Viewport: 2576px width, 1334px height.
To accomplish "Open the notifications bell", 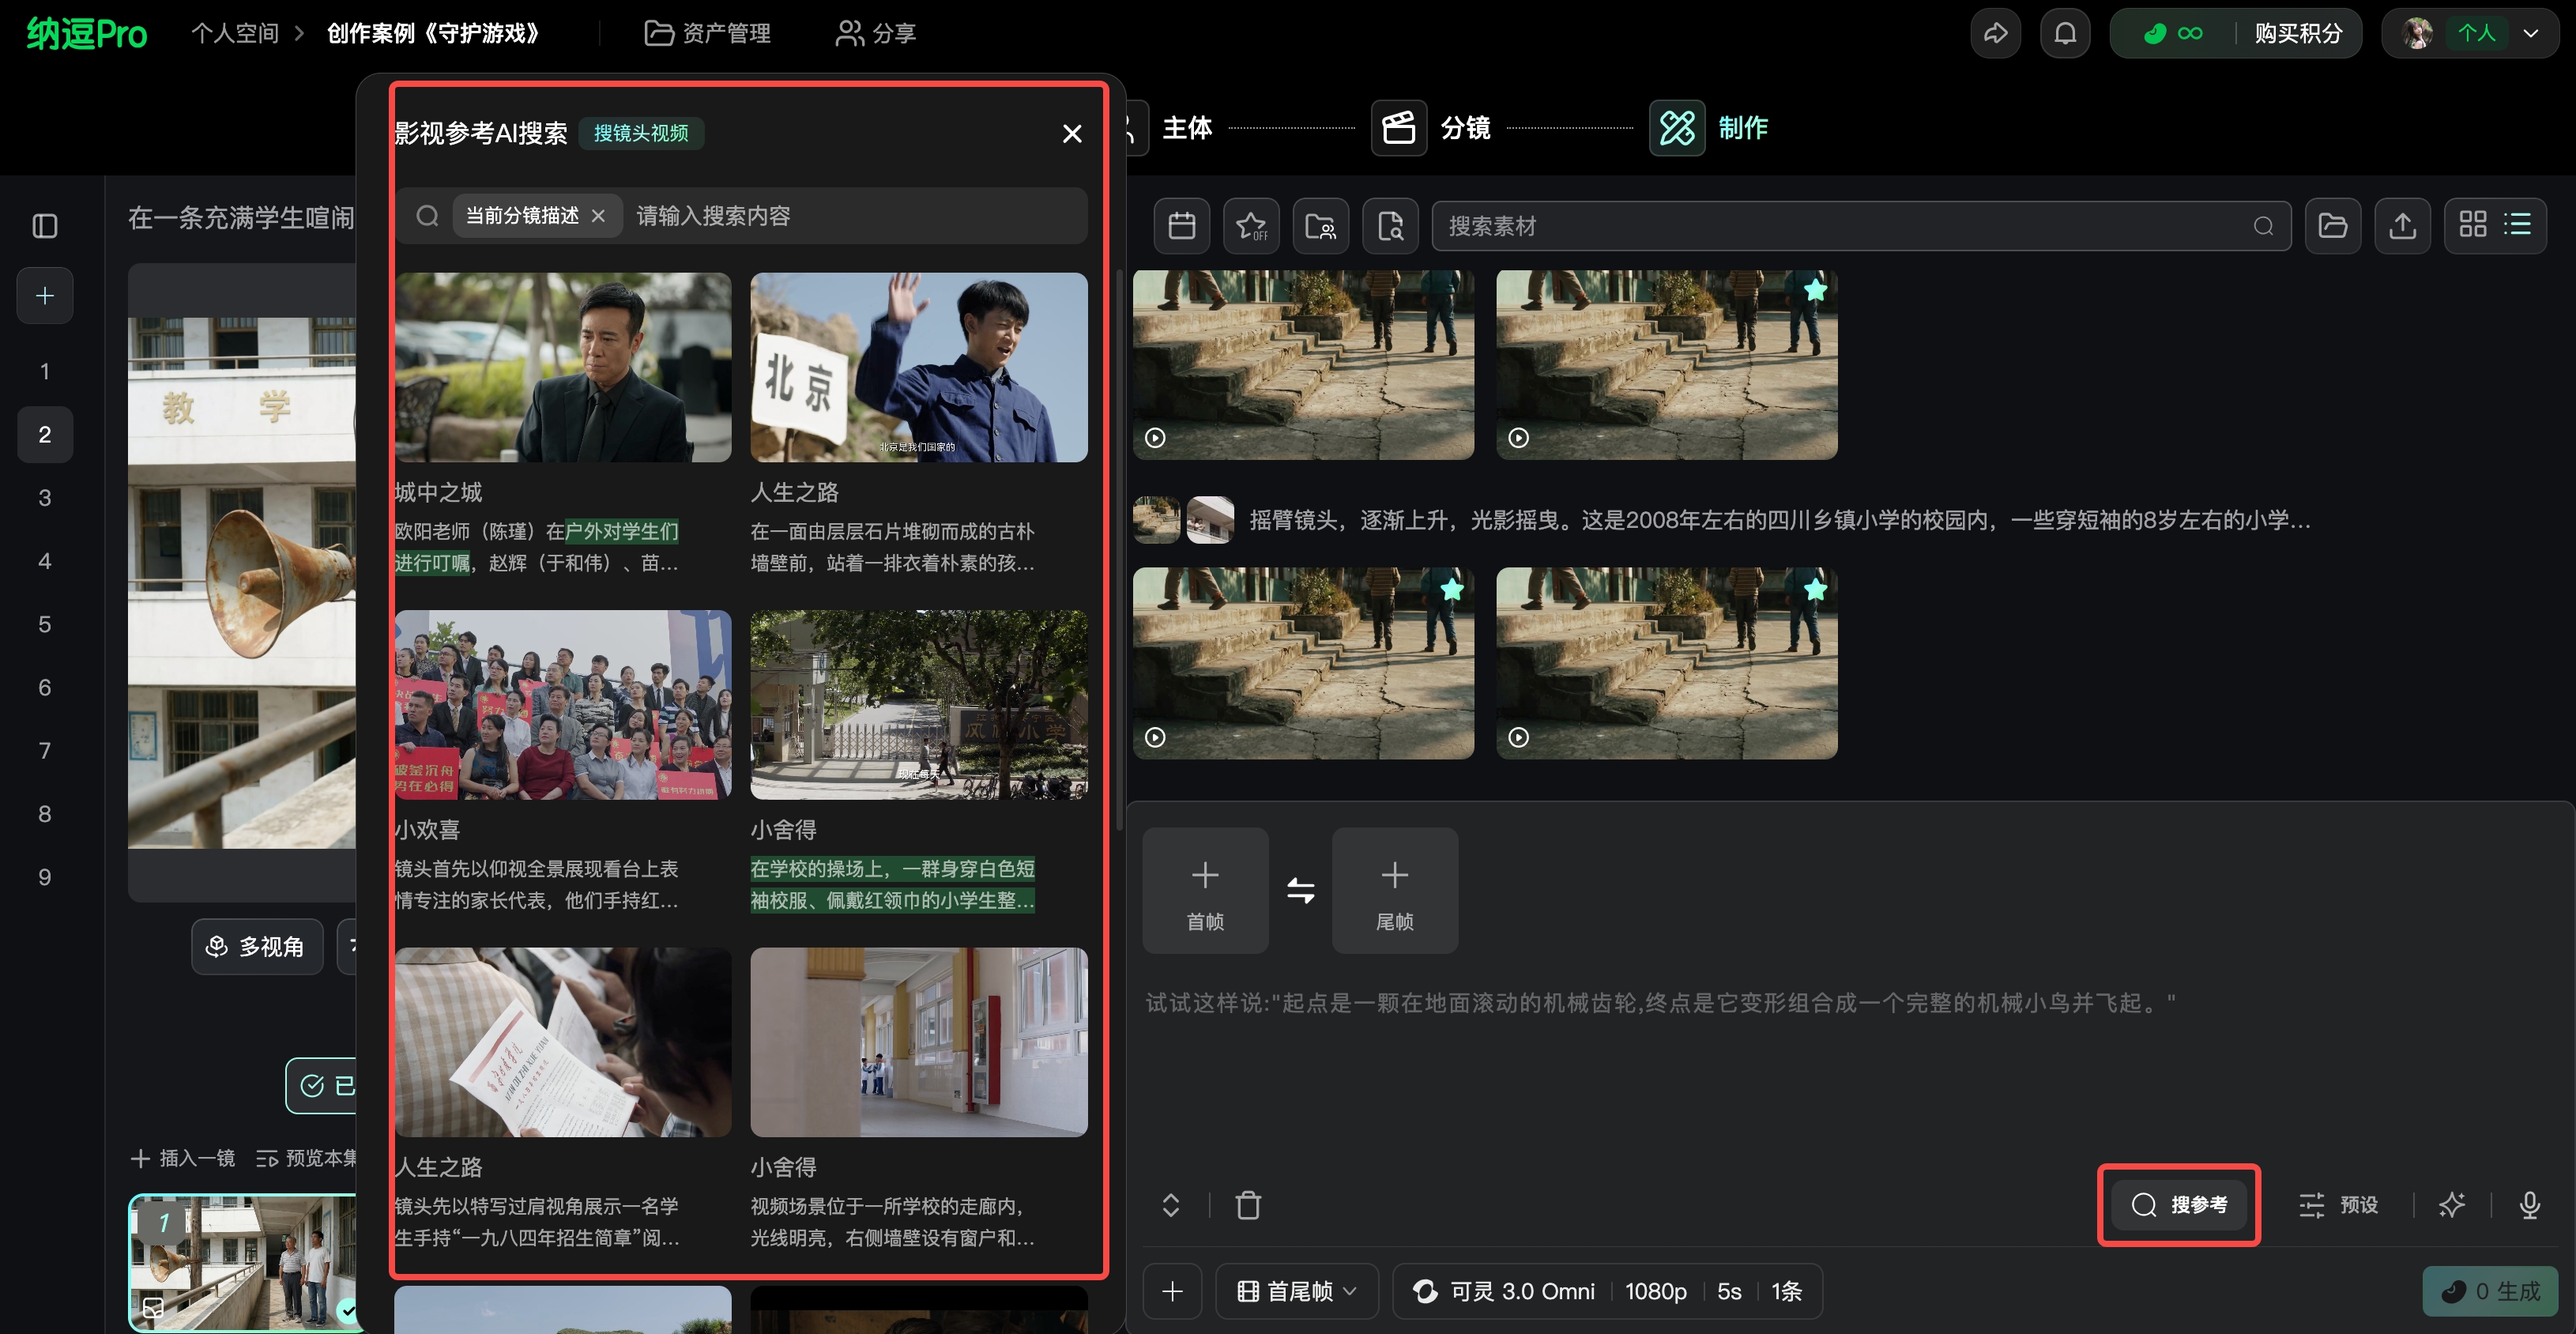I will [x=2065, y=33].
